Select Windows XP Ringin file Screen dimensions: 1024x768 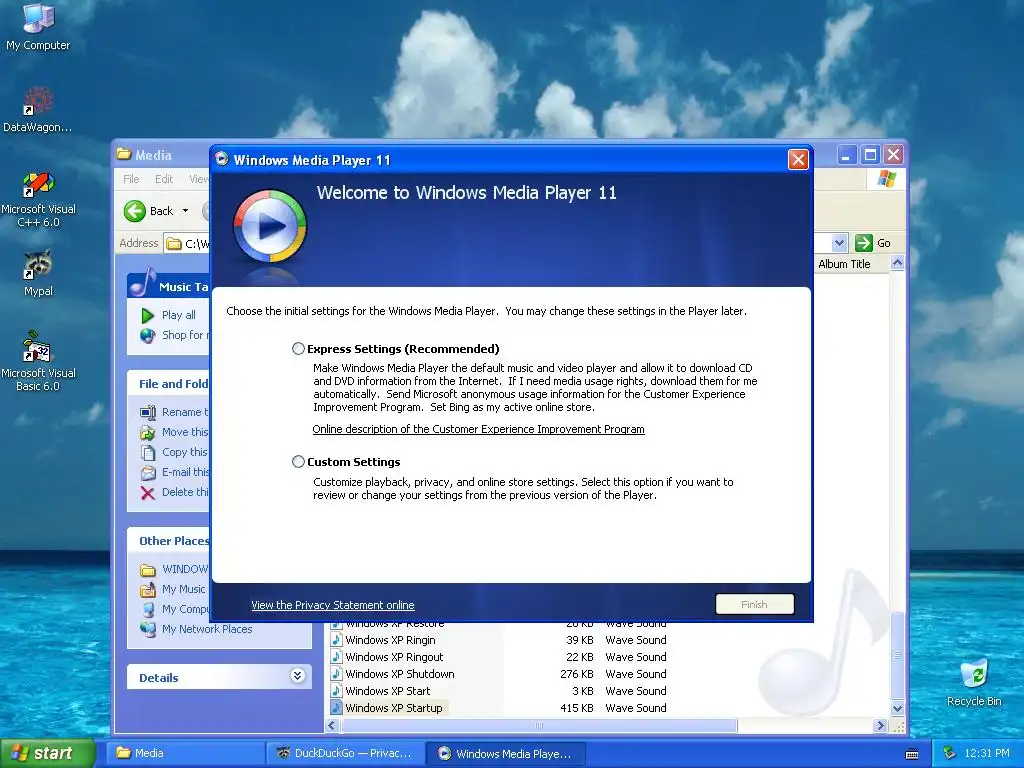coord(391,640)
